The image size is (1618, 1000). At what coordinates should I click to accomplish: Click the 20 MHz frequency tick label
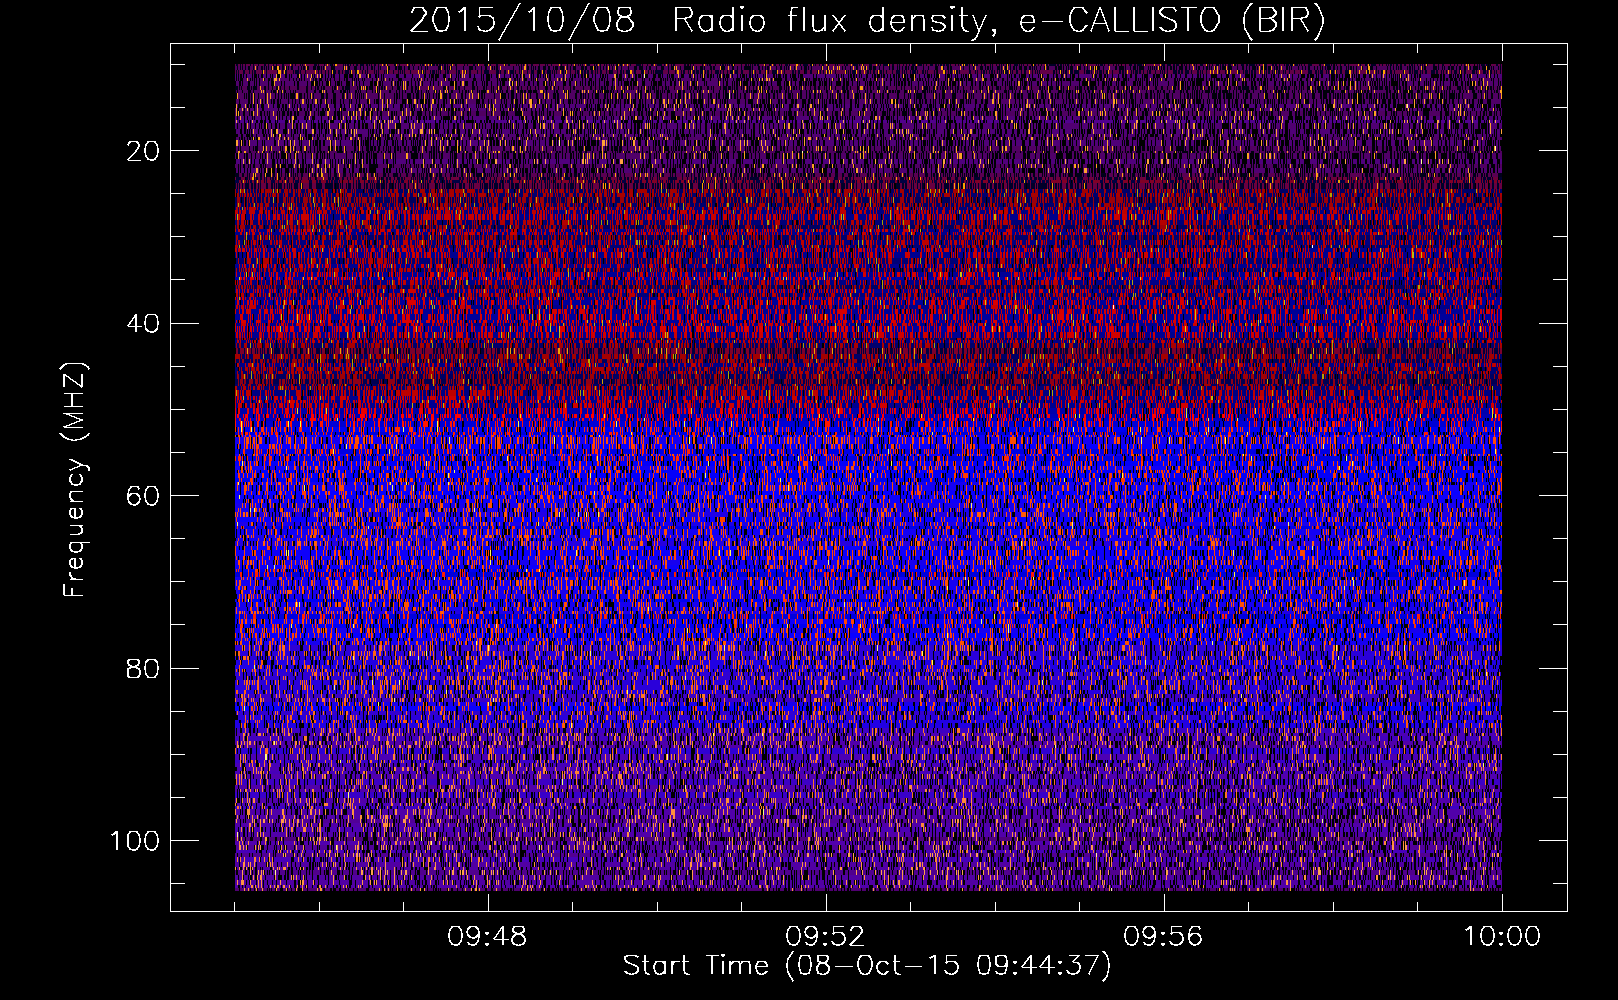point(144,151)
